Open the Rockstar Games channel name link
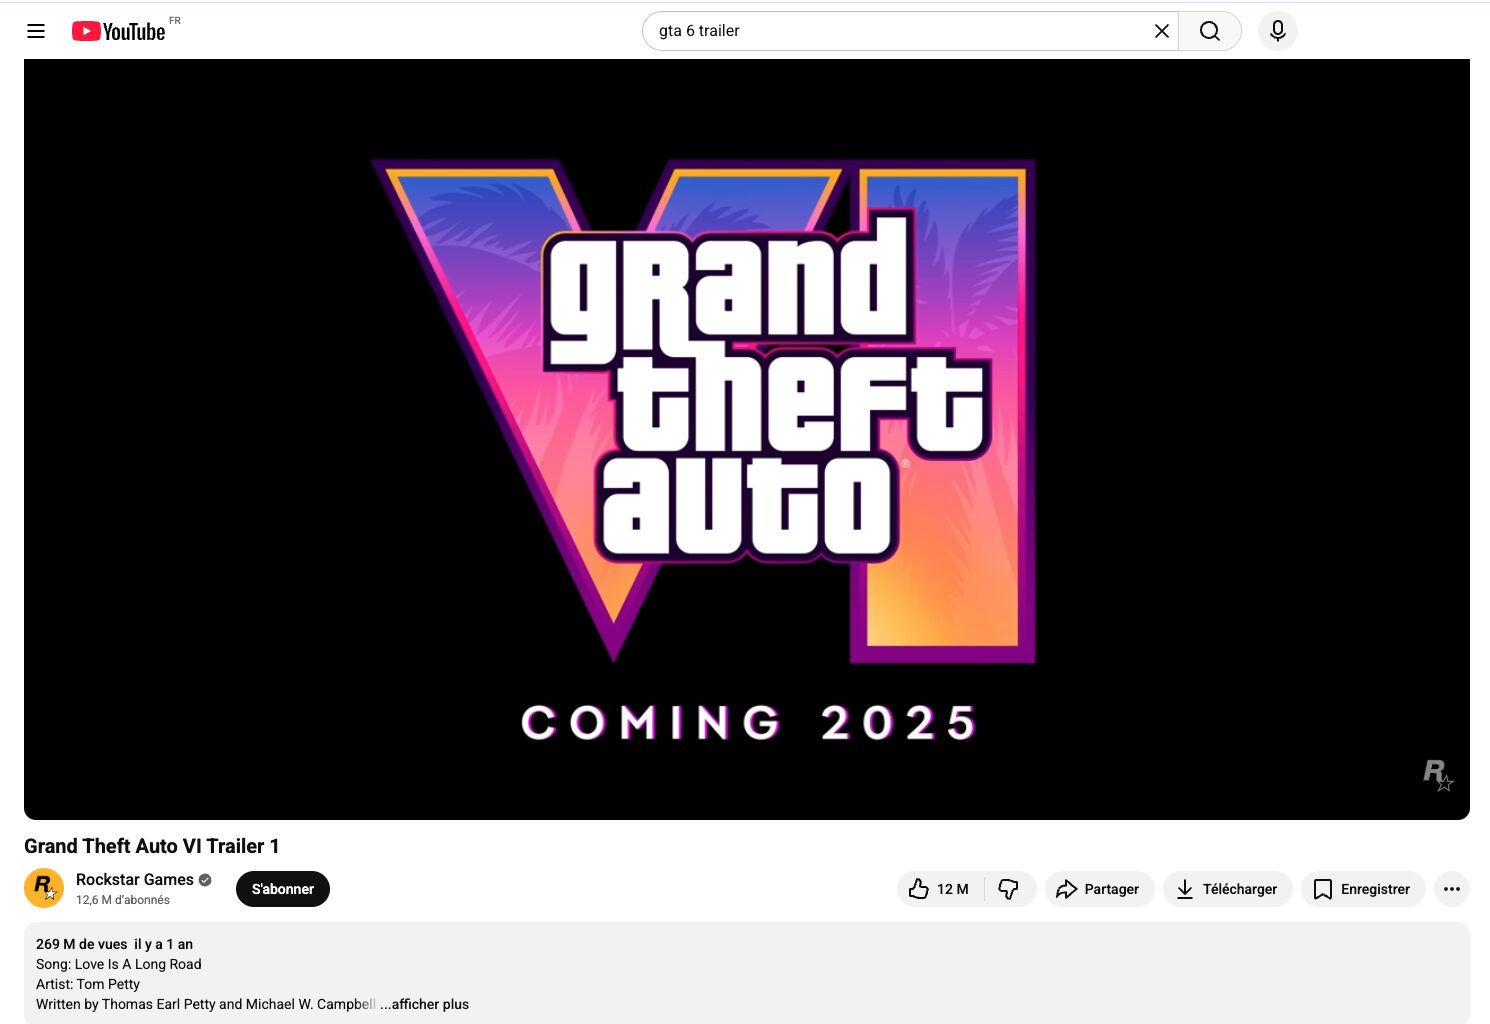This screenshot has width=1490, height=1024. [x=135, y=880]
